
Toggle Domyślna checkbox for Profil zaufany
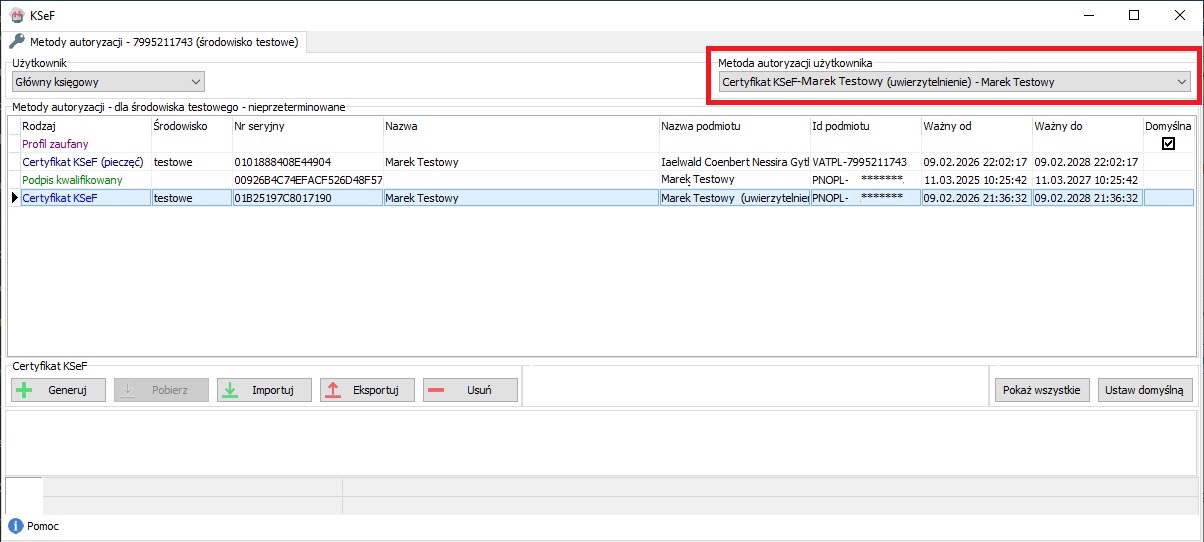[x=1168, y=144]
